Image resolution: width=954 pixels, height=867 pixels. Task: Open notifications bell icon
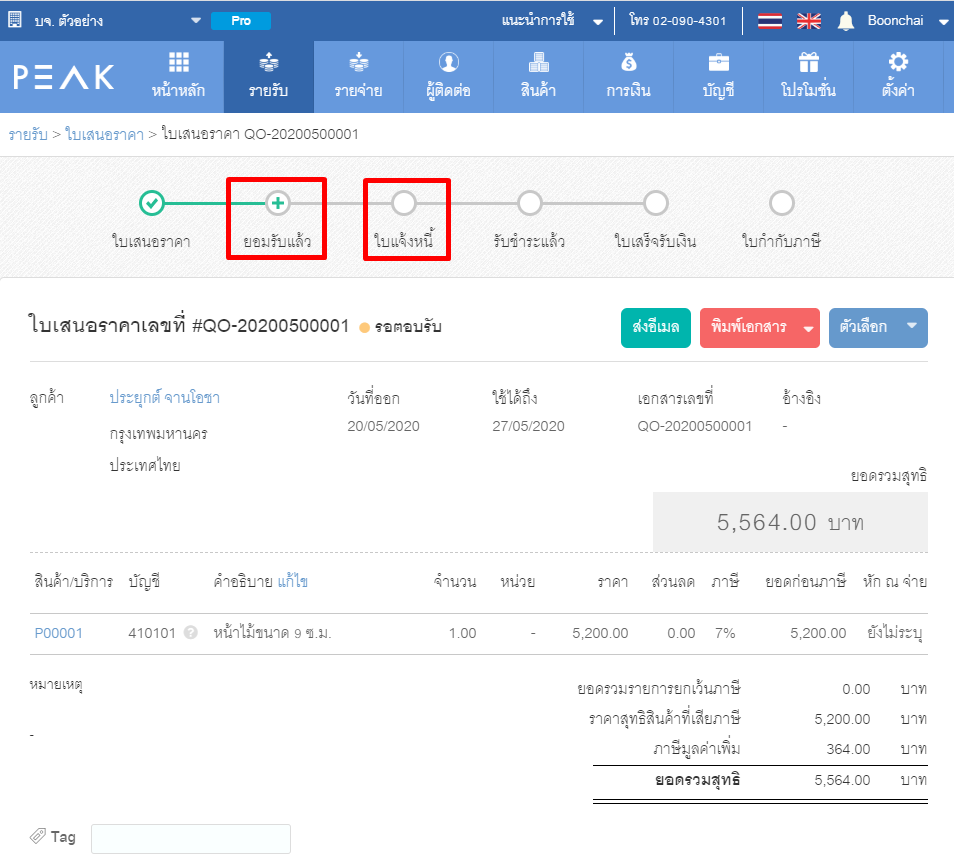[x=846, y=21]
